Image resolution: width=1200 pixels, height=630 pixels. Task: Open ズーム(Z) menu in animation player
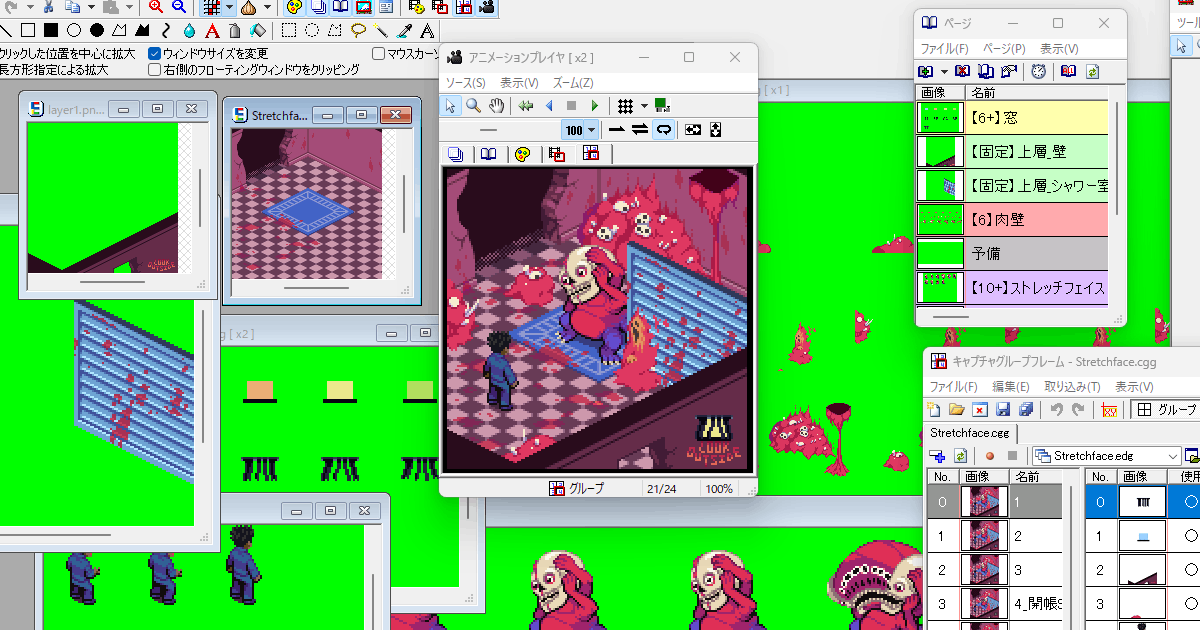572,83
